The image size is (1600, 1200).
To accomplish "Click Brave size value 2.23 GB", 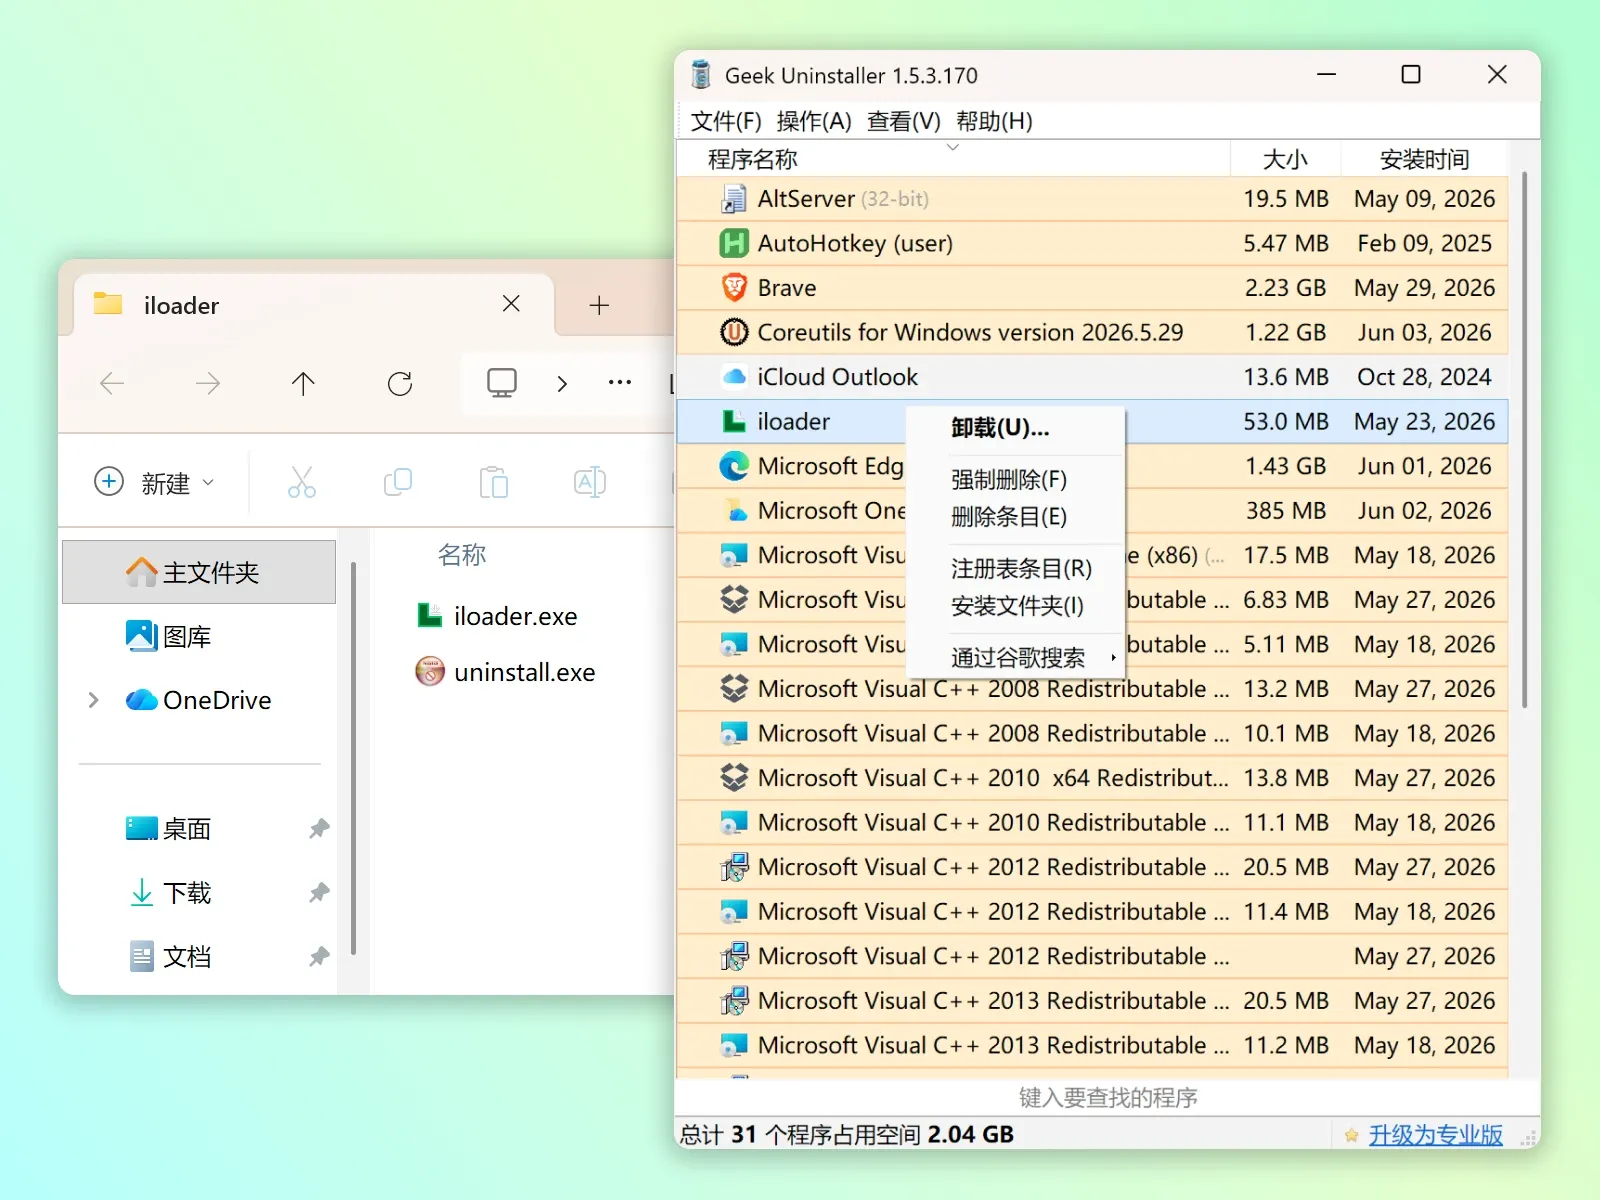I will click(1285, 288).
